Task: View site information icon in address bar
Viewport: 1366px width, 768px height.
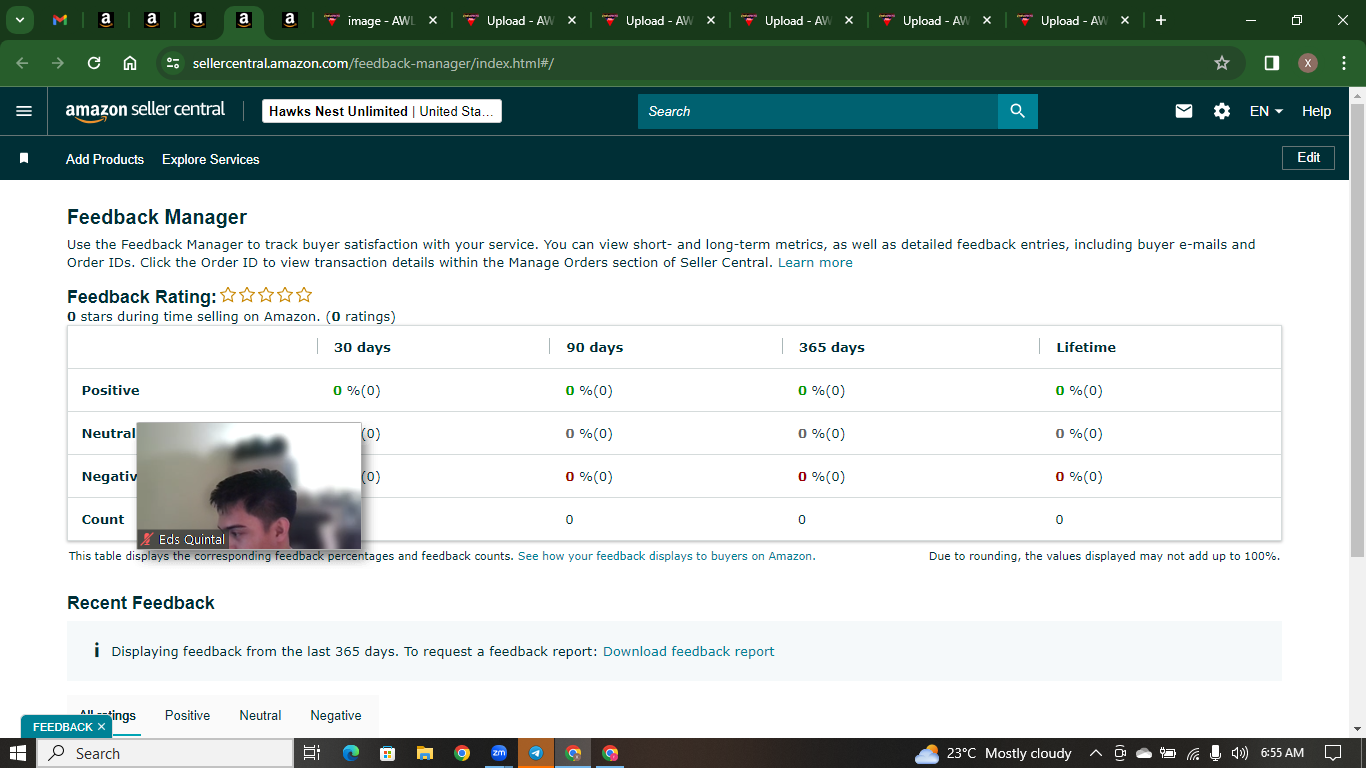Action: [x=173, y=63]
